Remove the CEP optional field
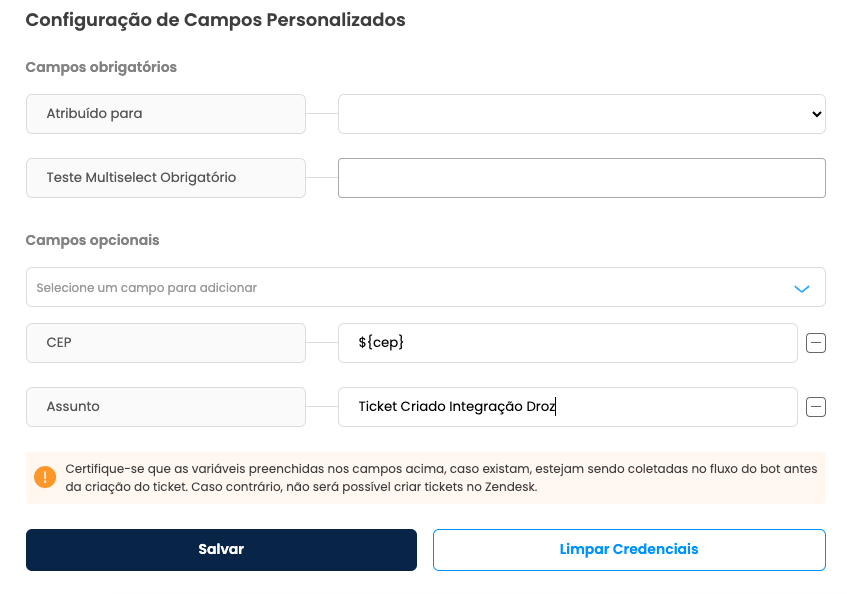Screen dimensions: 847x594 click(x=816, y=343)
